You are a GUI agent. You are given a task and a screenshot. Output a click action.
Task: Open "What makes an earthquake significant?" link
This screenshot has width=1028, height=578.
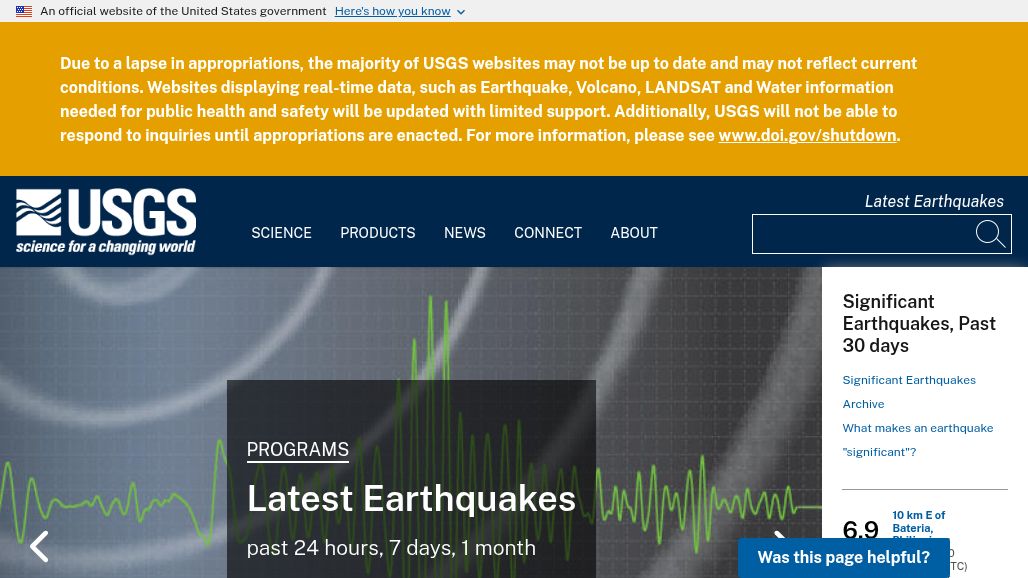tap(917, 429)
